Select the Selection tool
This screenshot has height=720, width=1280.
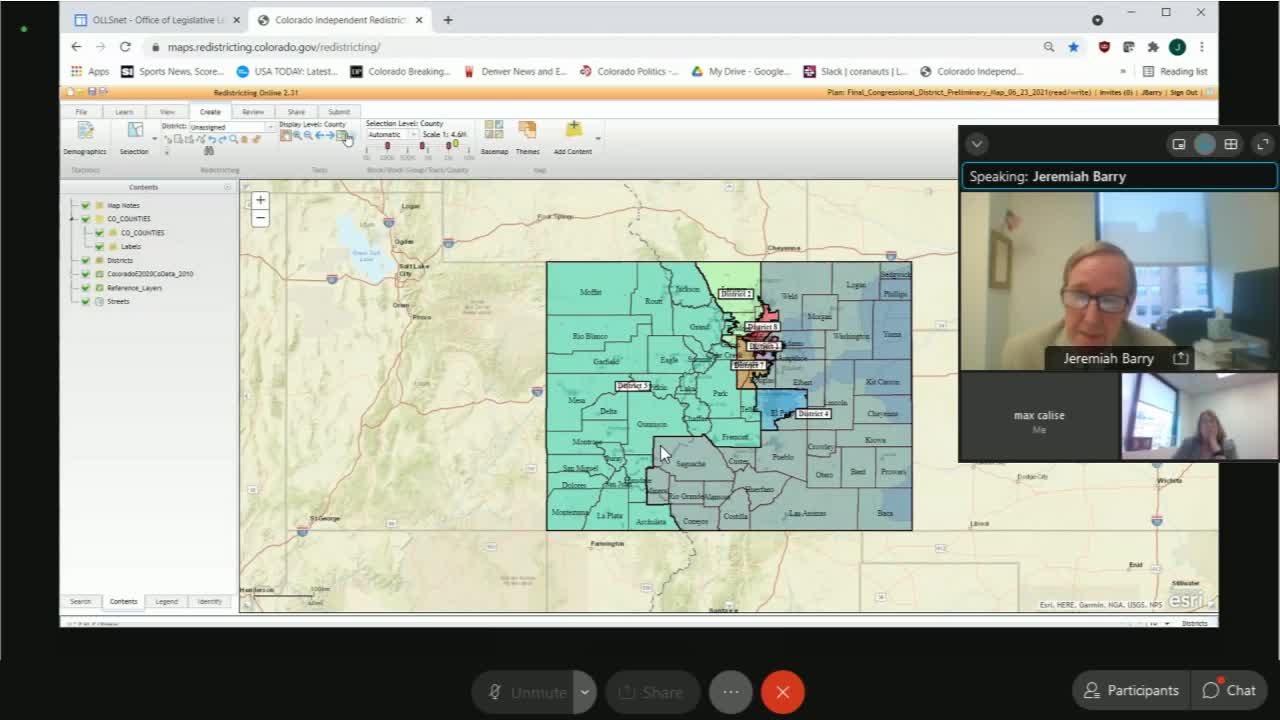click(x=133, y=137)
